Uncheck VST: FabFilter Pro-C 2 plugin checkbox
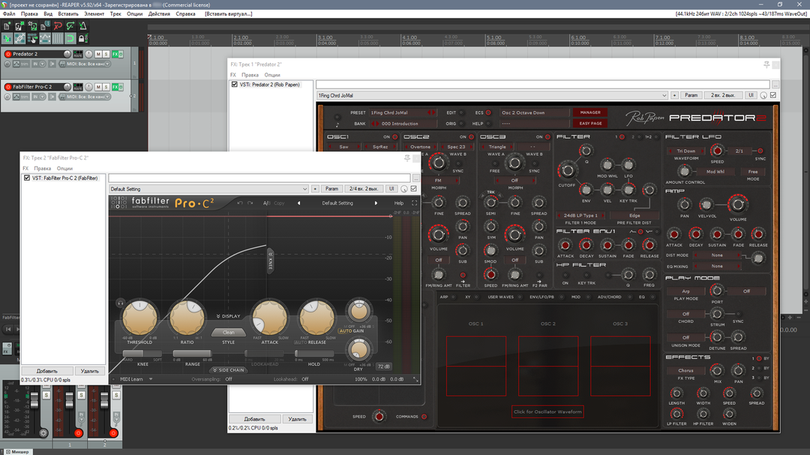 [x=27, y=178]
